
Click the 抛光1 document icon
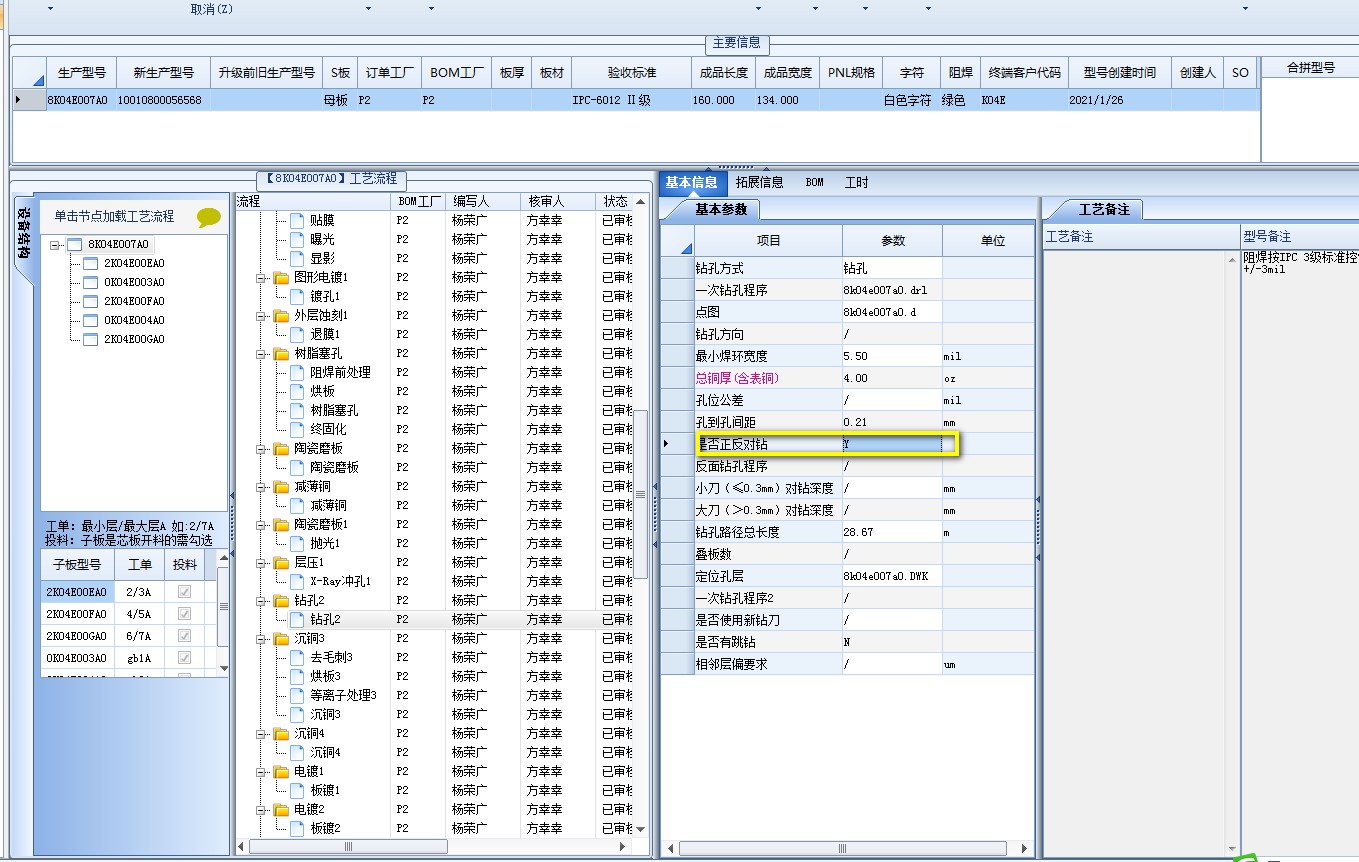coord(297,543)
